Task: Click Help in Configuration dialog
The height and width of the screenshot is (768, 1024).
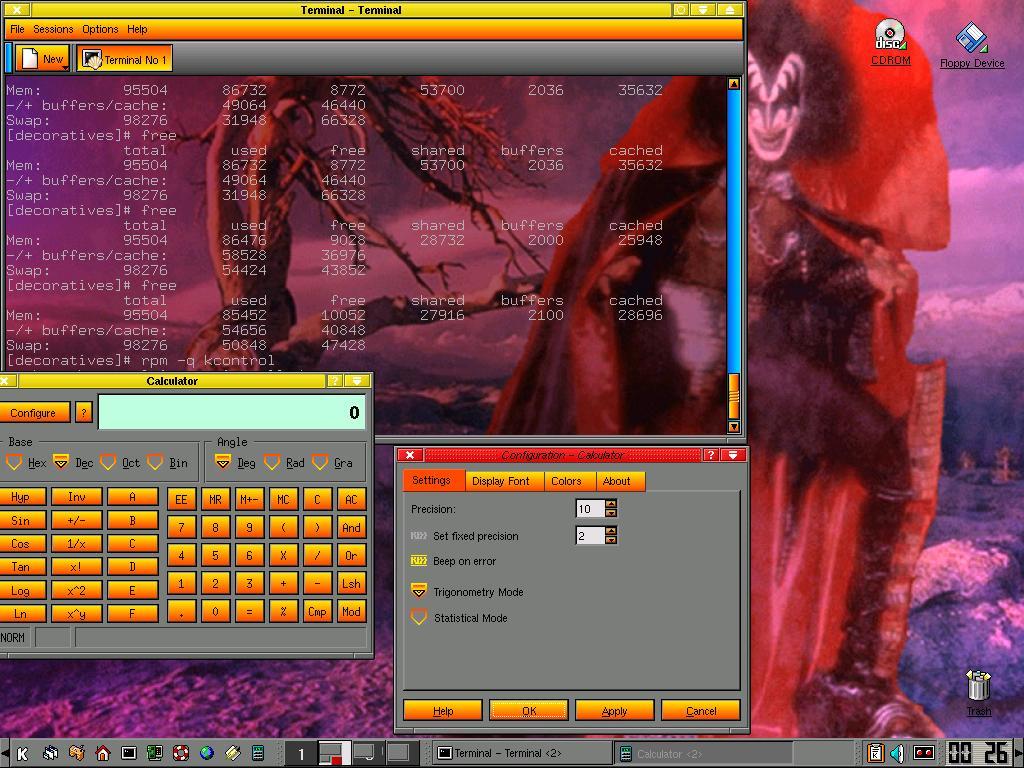Action: point(443,711)
